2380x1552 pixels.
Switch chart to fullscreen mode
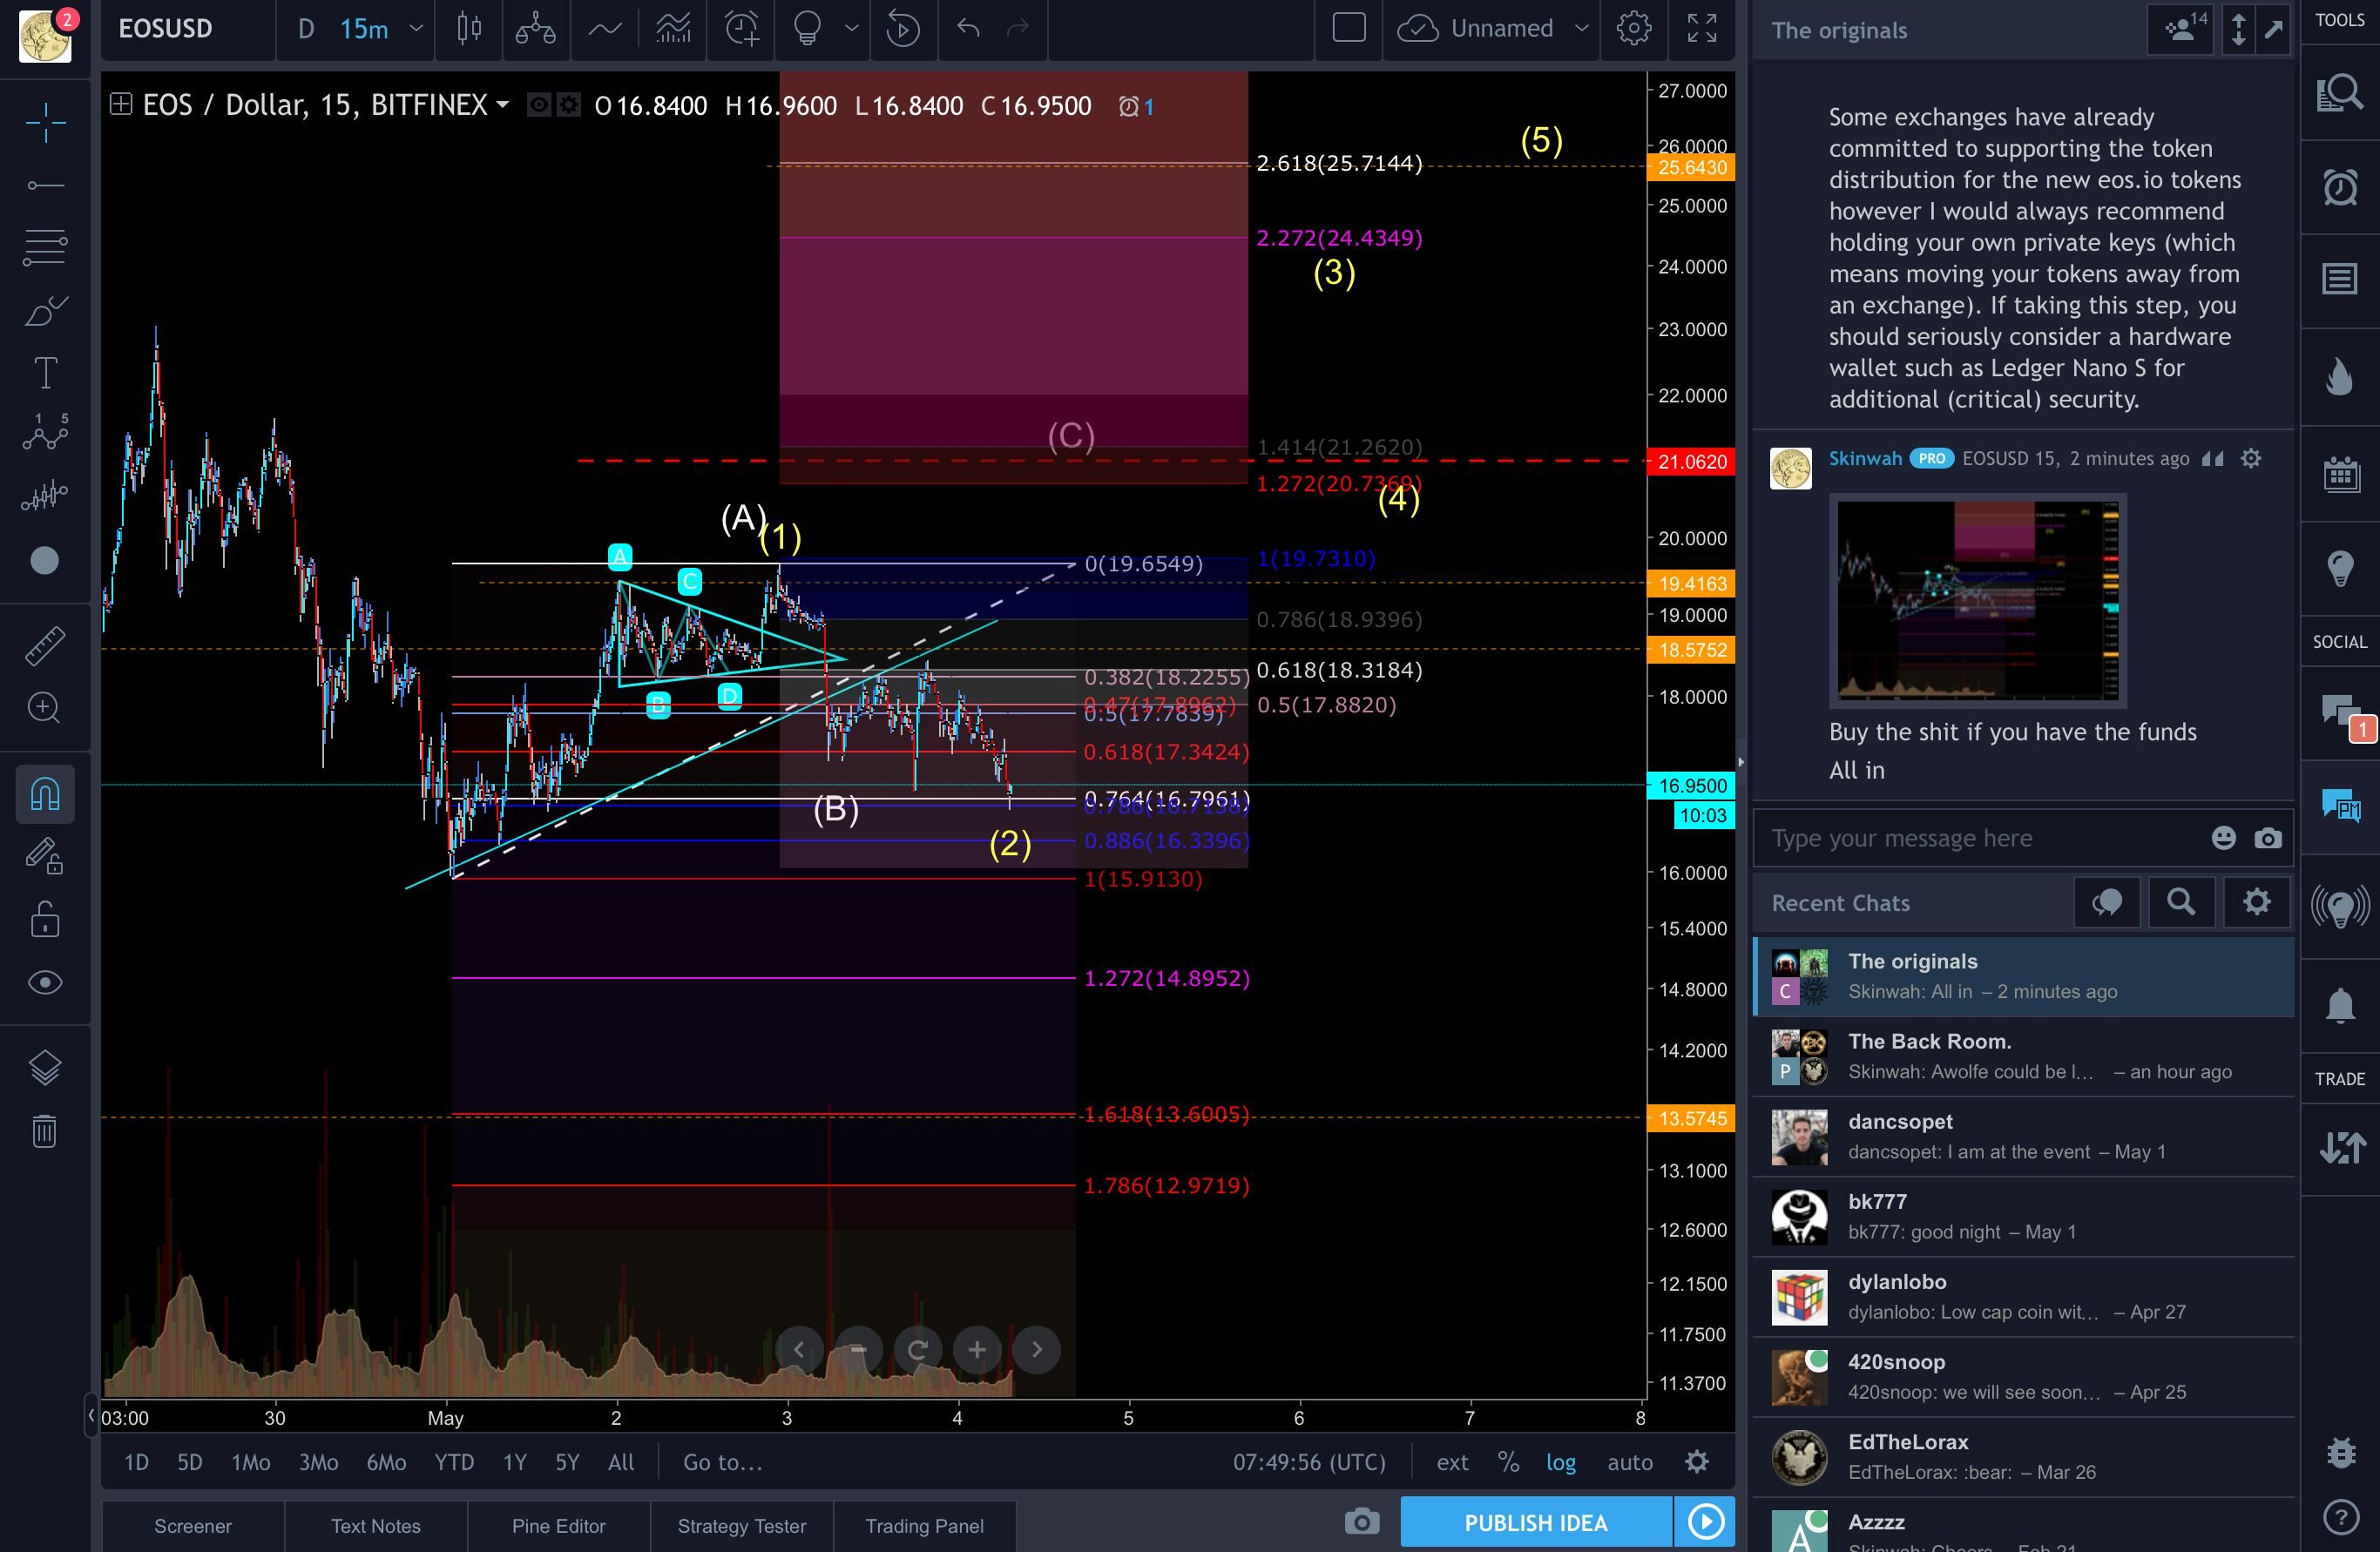[x=1702, y=28]
